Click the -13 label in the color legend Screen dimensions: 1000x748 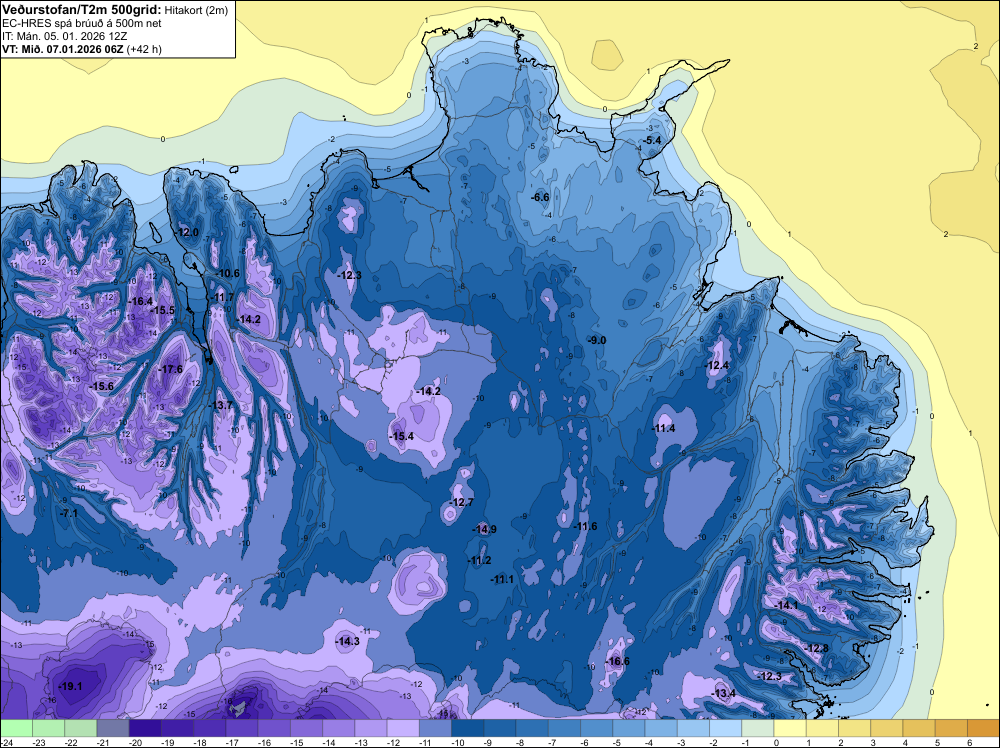362,742
